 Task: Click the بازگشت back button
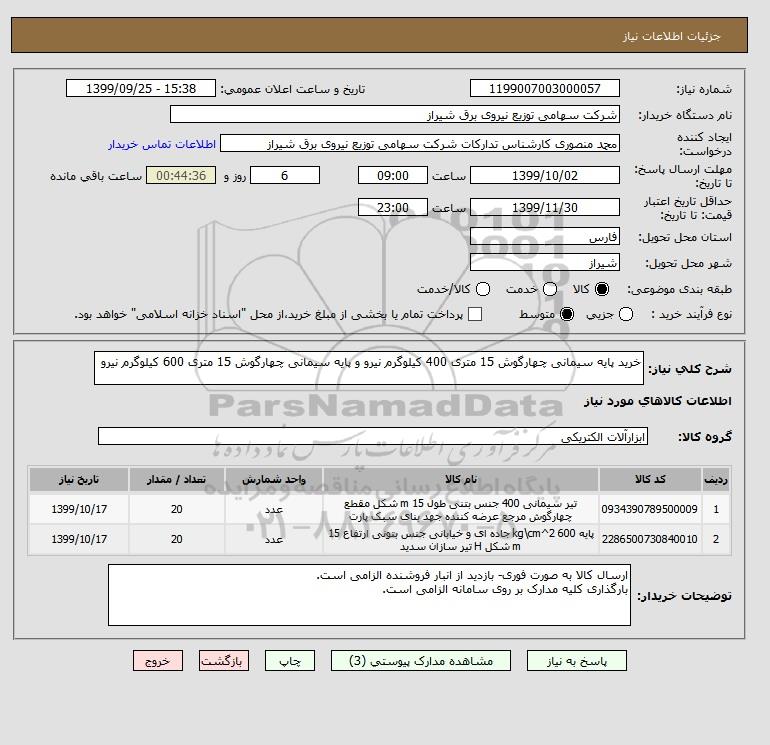click(x=223, y=661)
